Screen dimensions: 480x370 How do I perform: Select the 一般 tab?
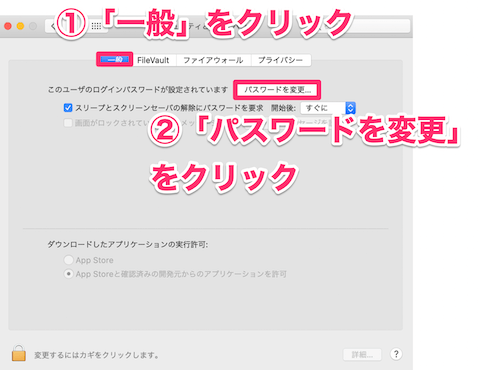click(115, 60)
